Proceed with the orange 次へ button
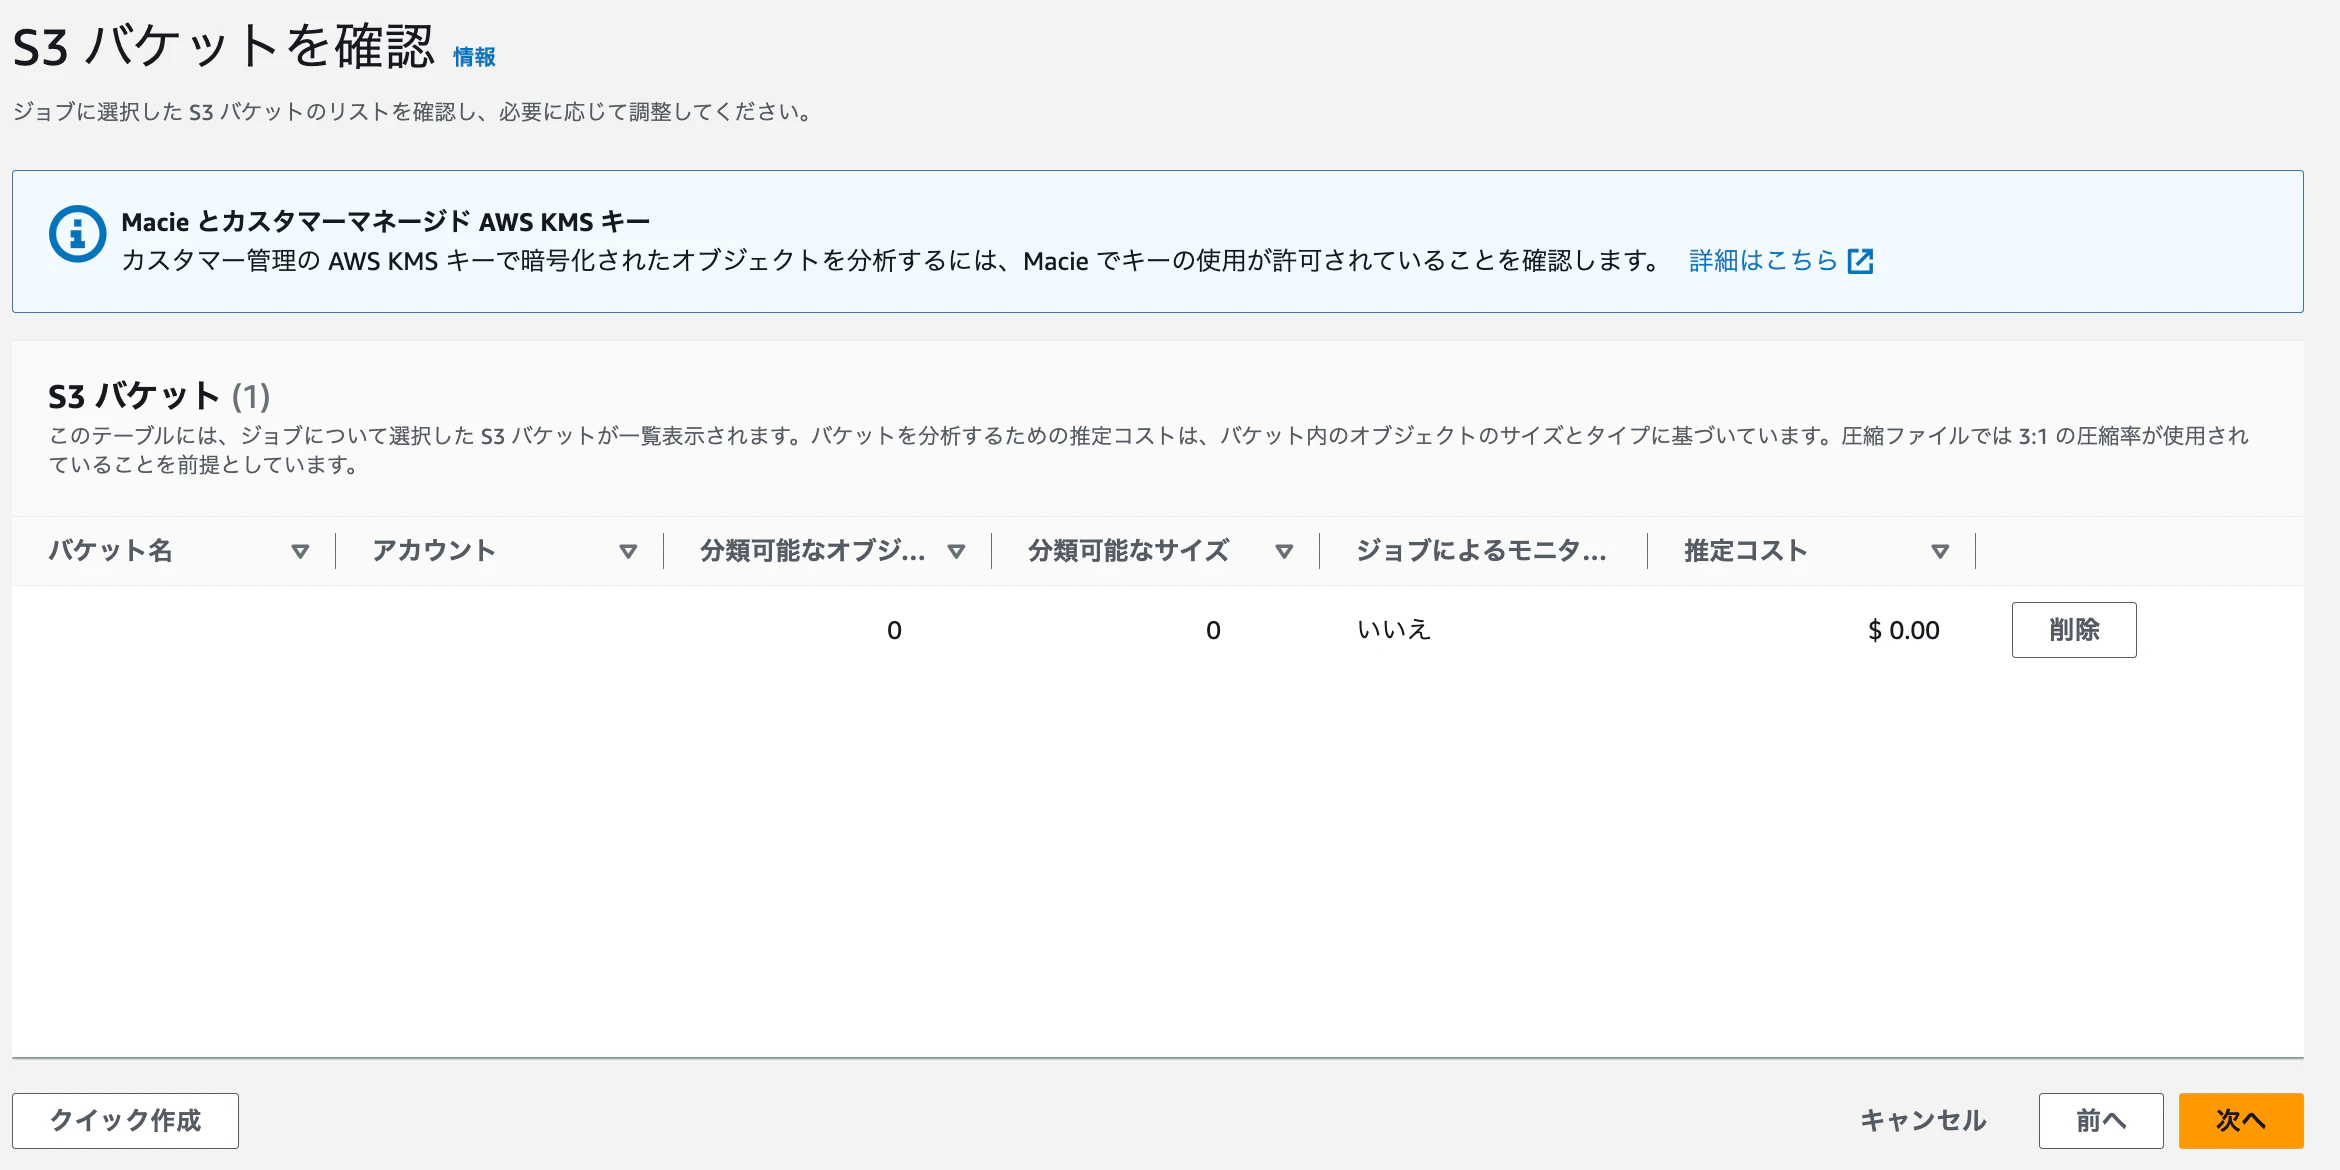The height and width of the screenshot is (1170, 2340). [2240, 1120]
